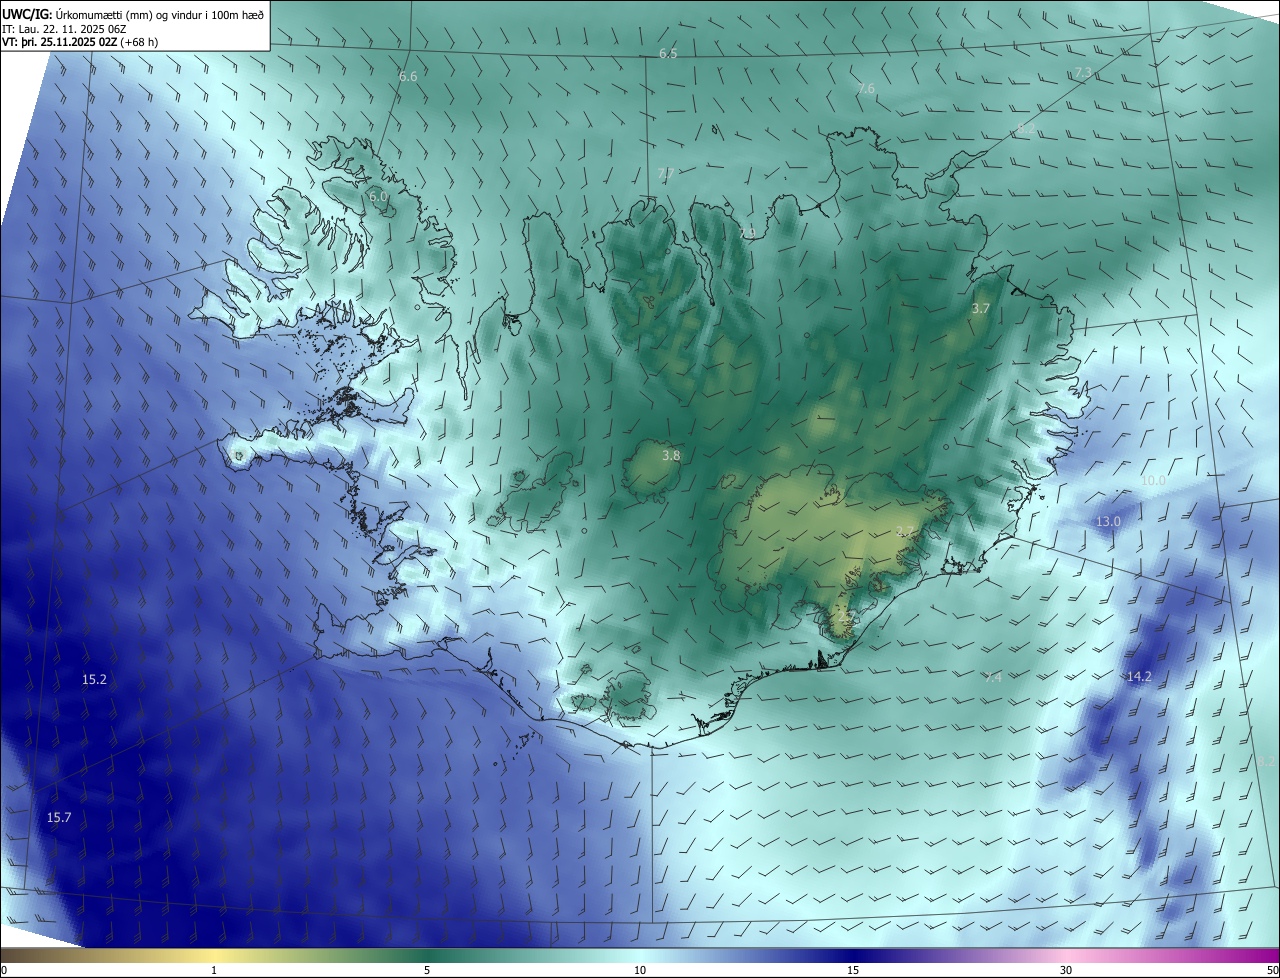This screenshot has height=978, width=1280.
Task: Click the 7.9 value on the map
Action: click(747, 233)
